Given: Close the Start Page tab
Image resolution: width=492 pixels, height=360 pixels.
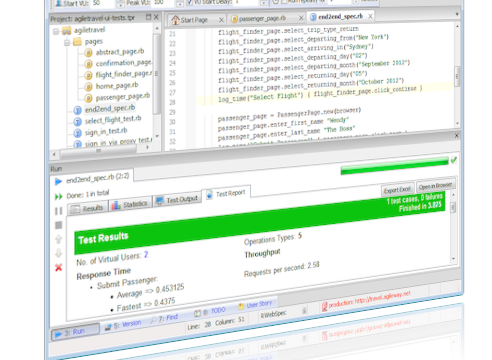Looking at the screenshot, I should (x=221, y=20).
